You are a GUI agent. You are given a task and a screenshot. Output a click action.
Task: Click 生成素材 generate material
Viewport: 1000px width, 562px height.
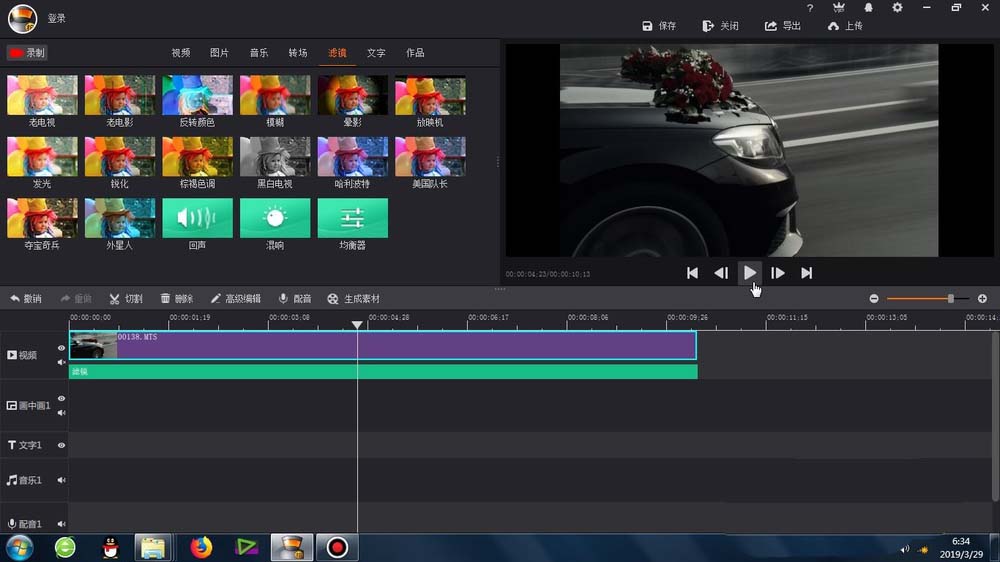tap(353, 299)
